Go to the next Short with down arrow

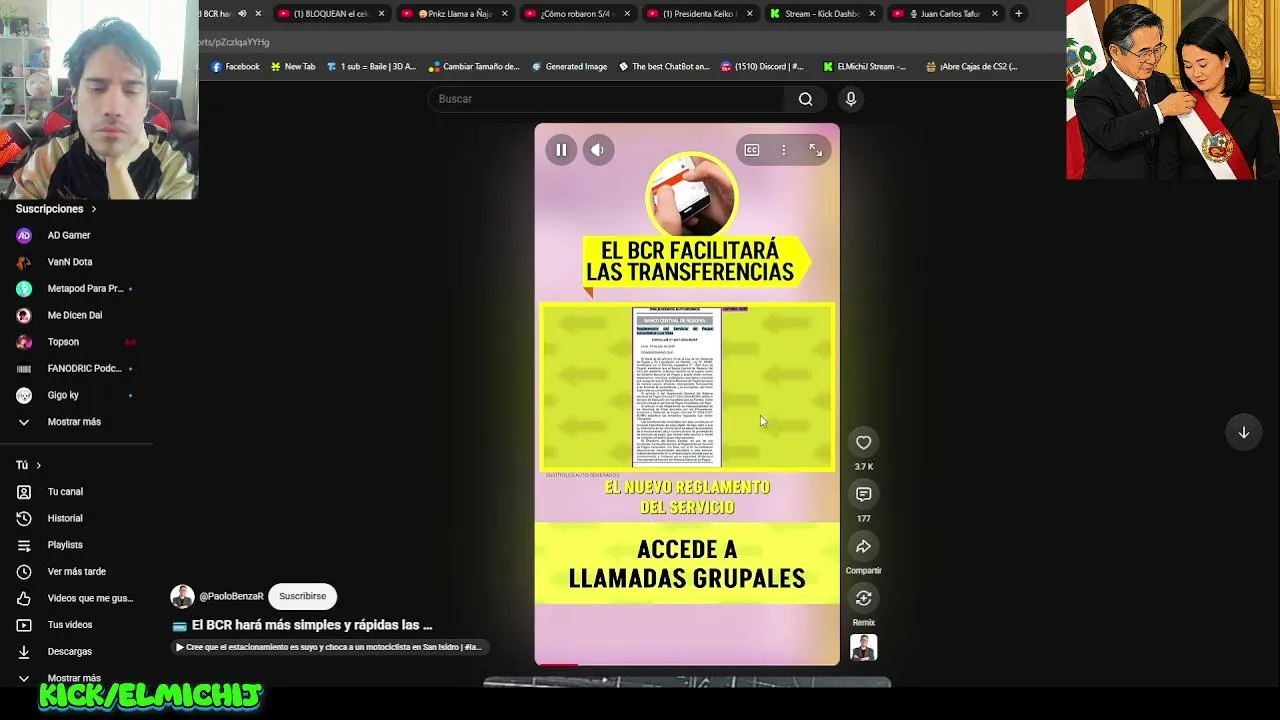[x=1244, y=432]
